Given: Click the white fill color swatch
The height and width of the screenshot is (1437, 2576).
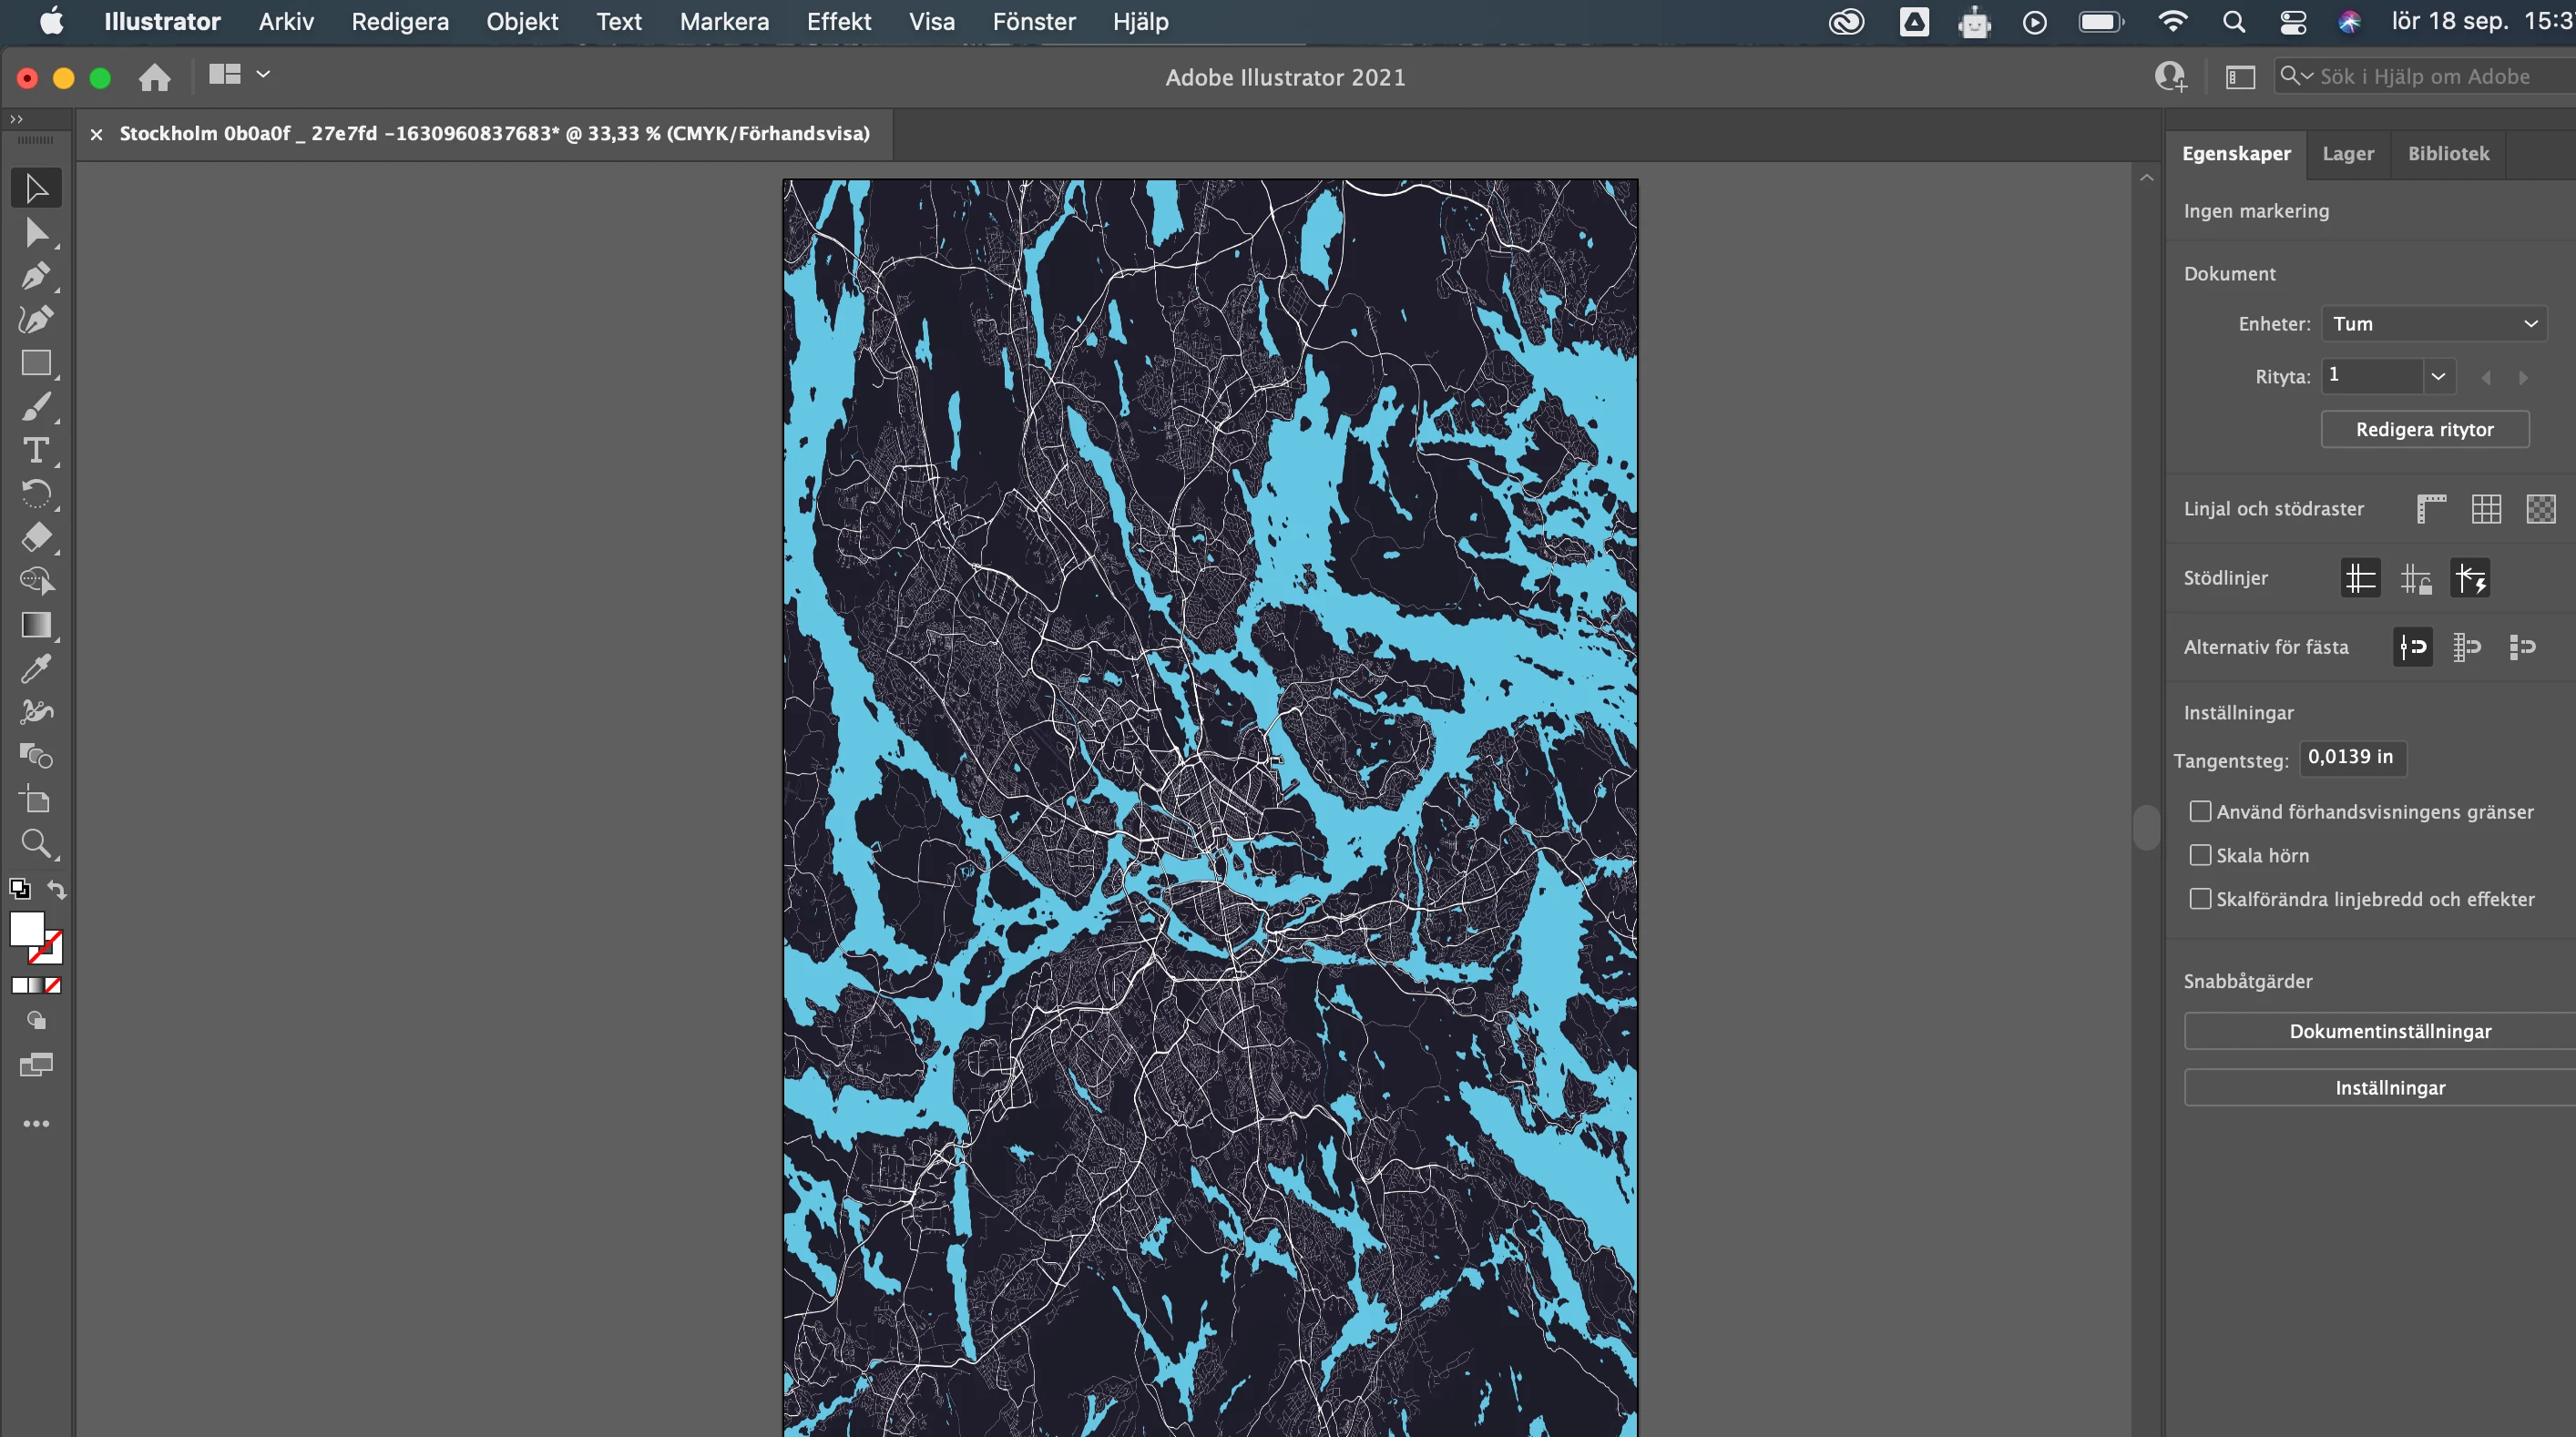Looking at the screenshot, I should pos(26,927).
